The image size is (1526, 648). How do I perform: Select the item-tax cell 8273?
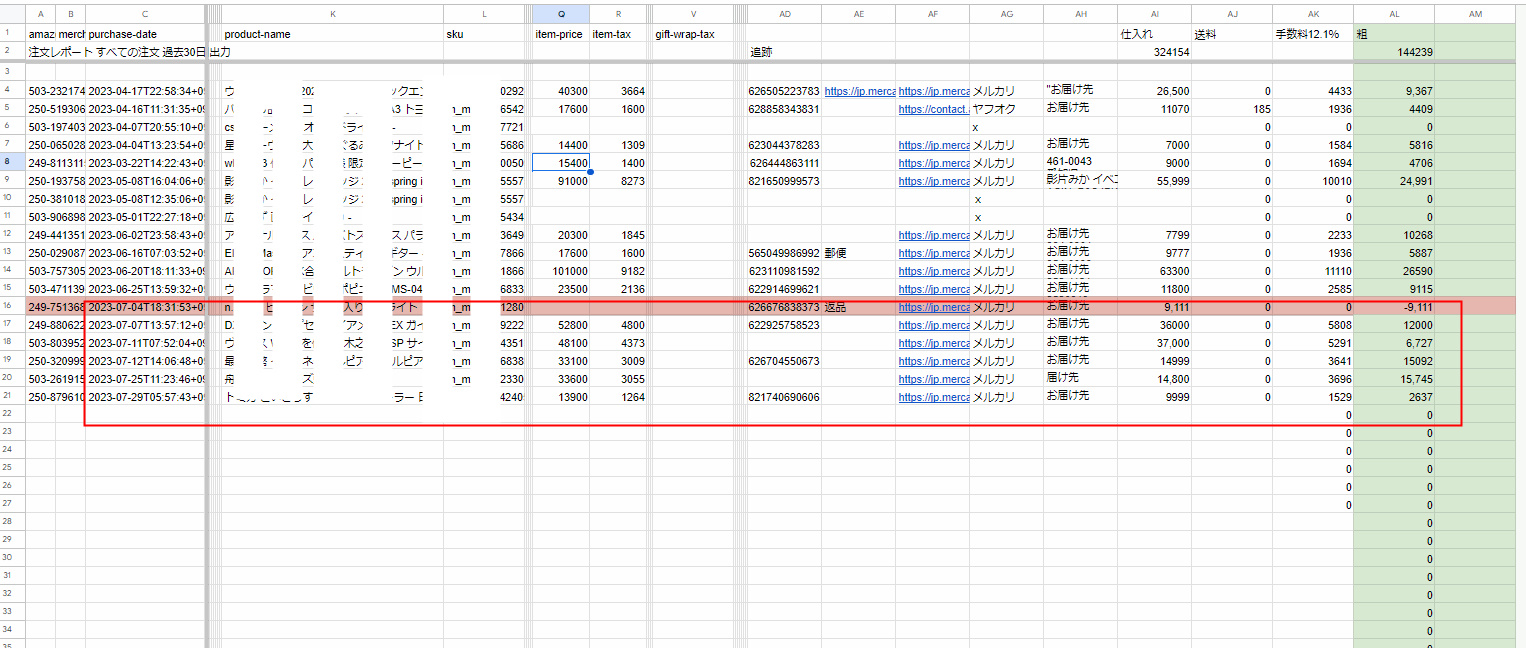click(x=619, y=181)
